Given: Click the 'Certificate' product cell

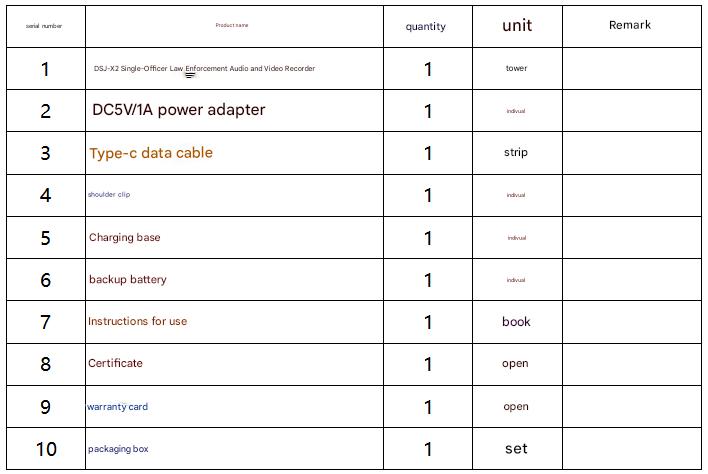Looking at the screenshot, I should pyautogui.click(x=115, y=364).
